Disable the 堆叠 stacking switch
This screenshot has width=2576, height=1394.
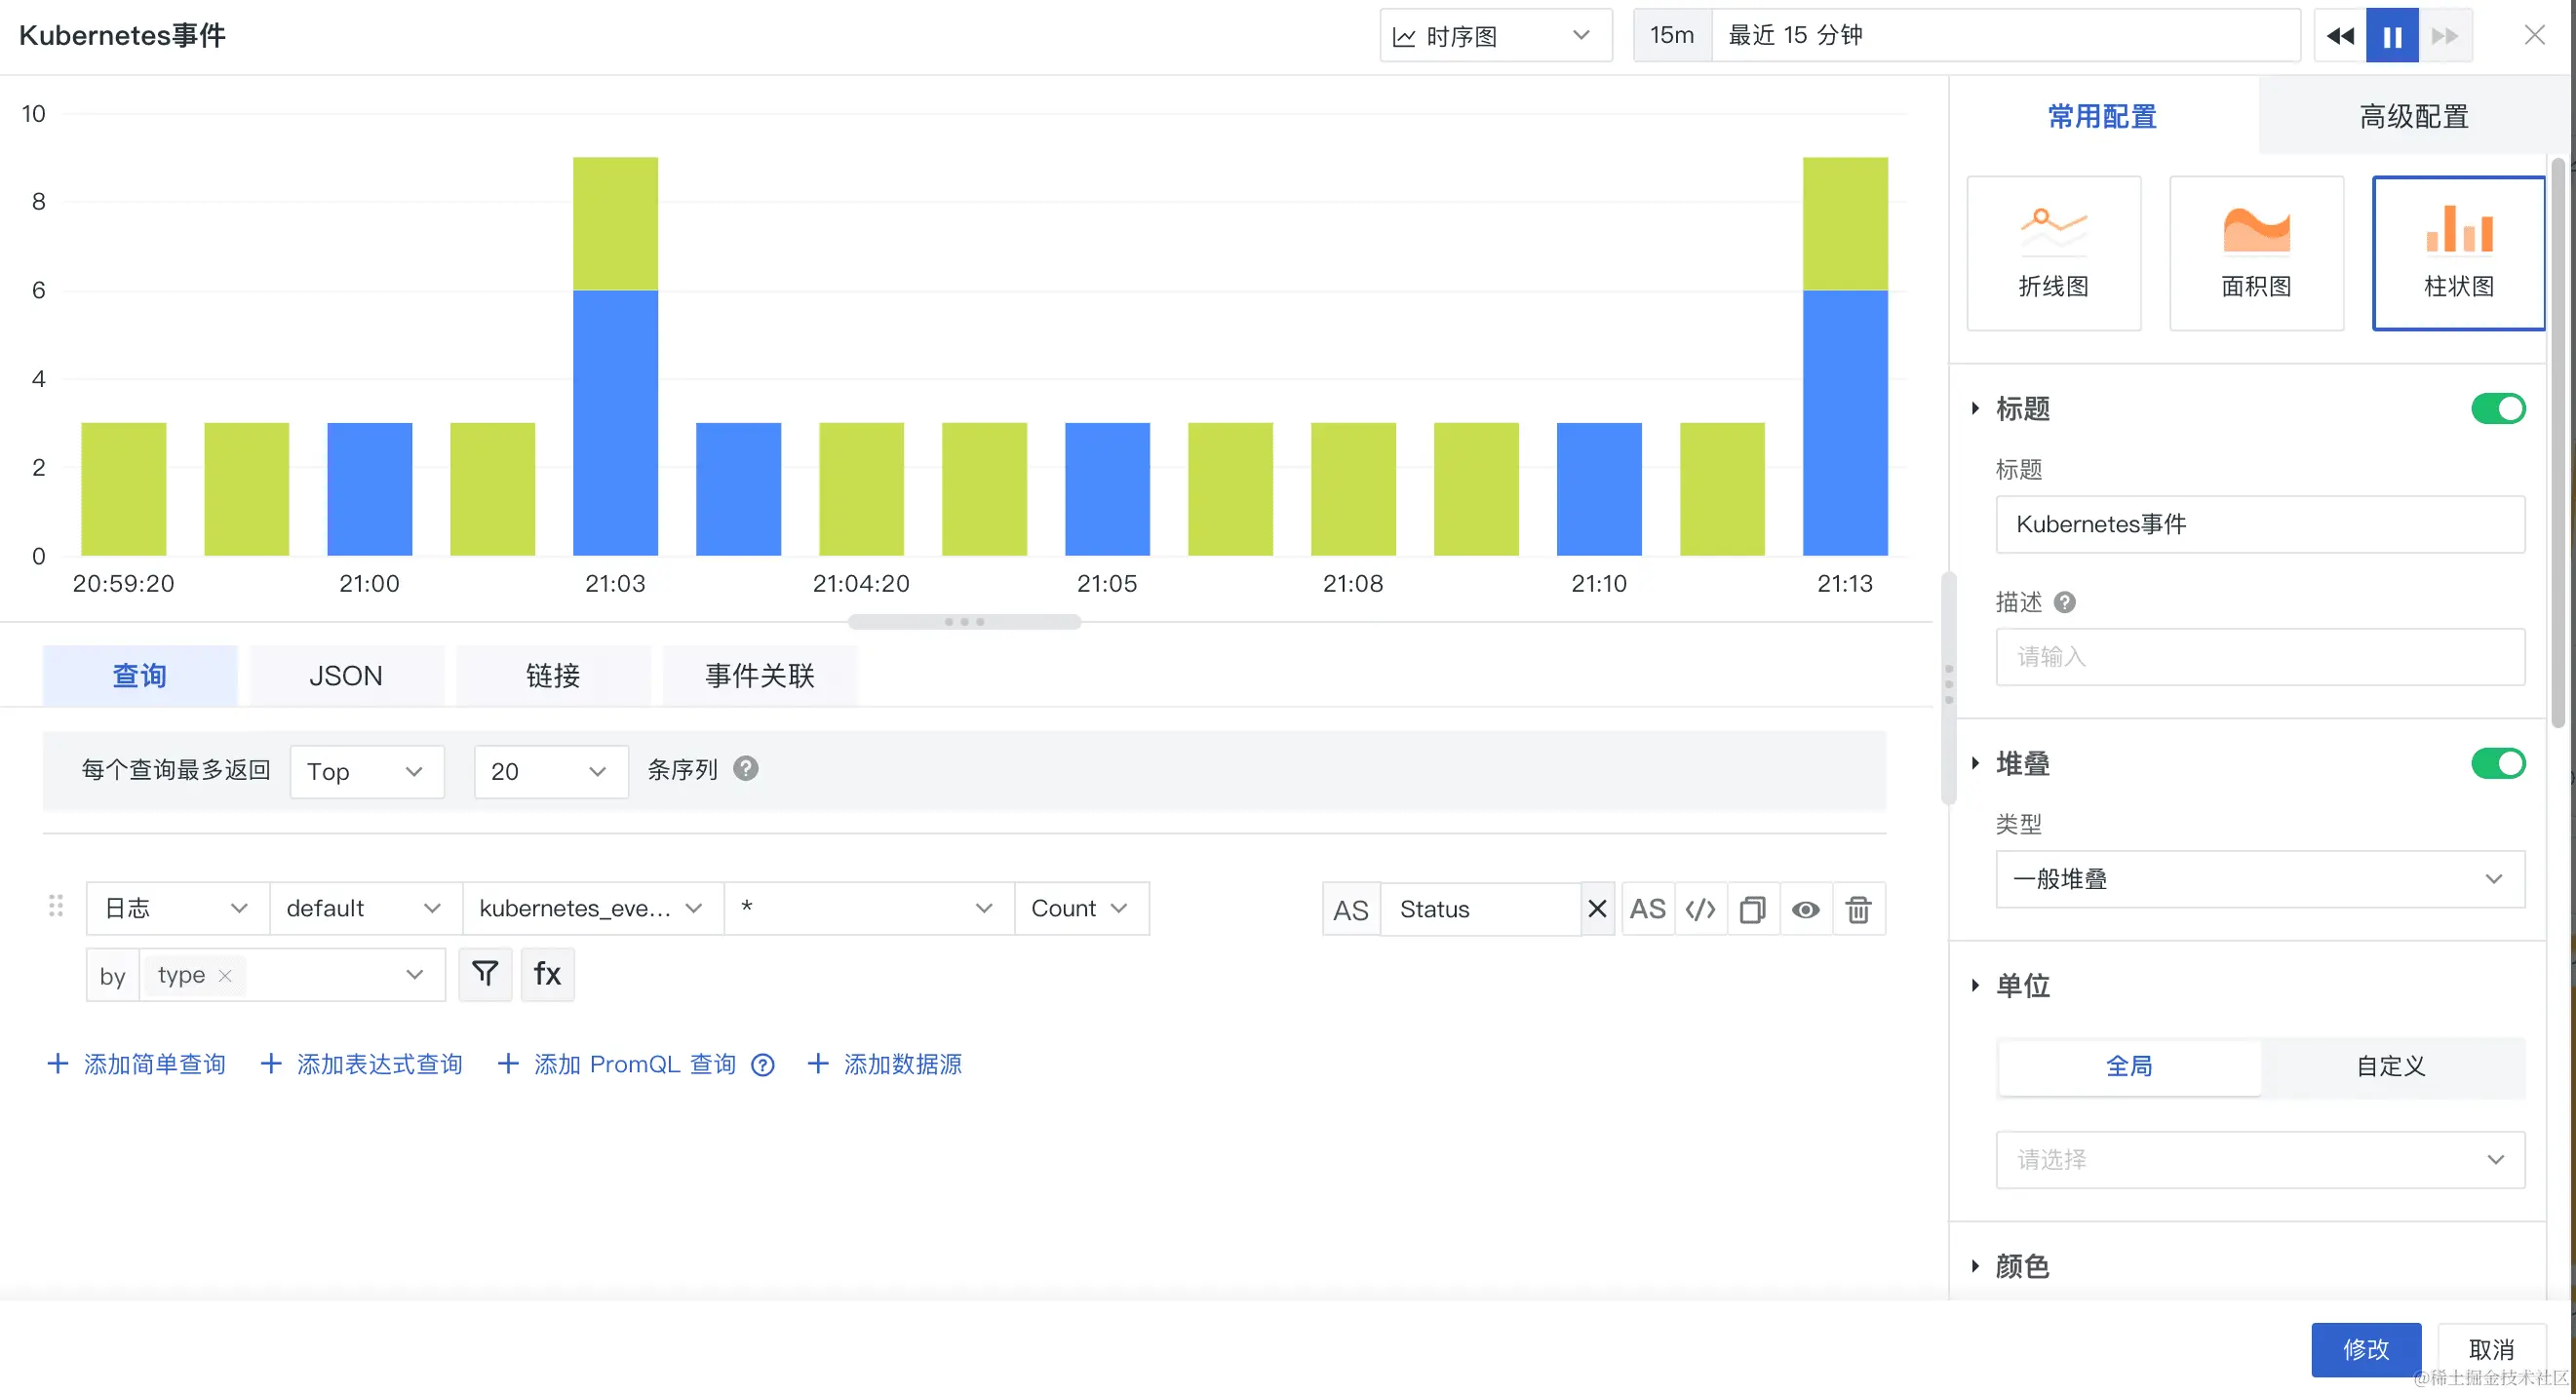coord(2497,763)
